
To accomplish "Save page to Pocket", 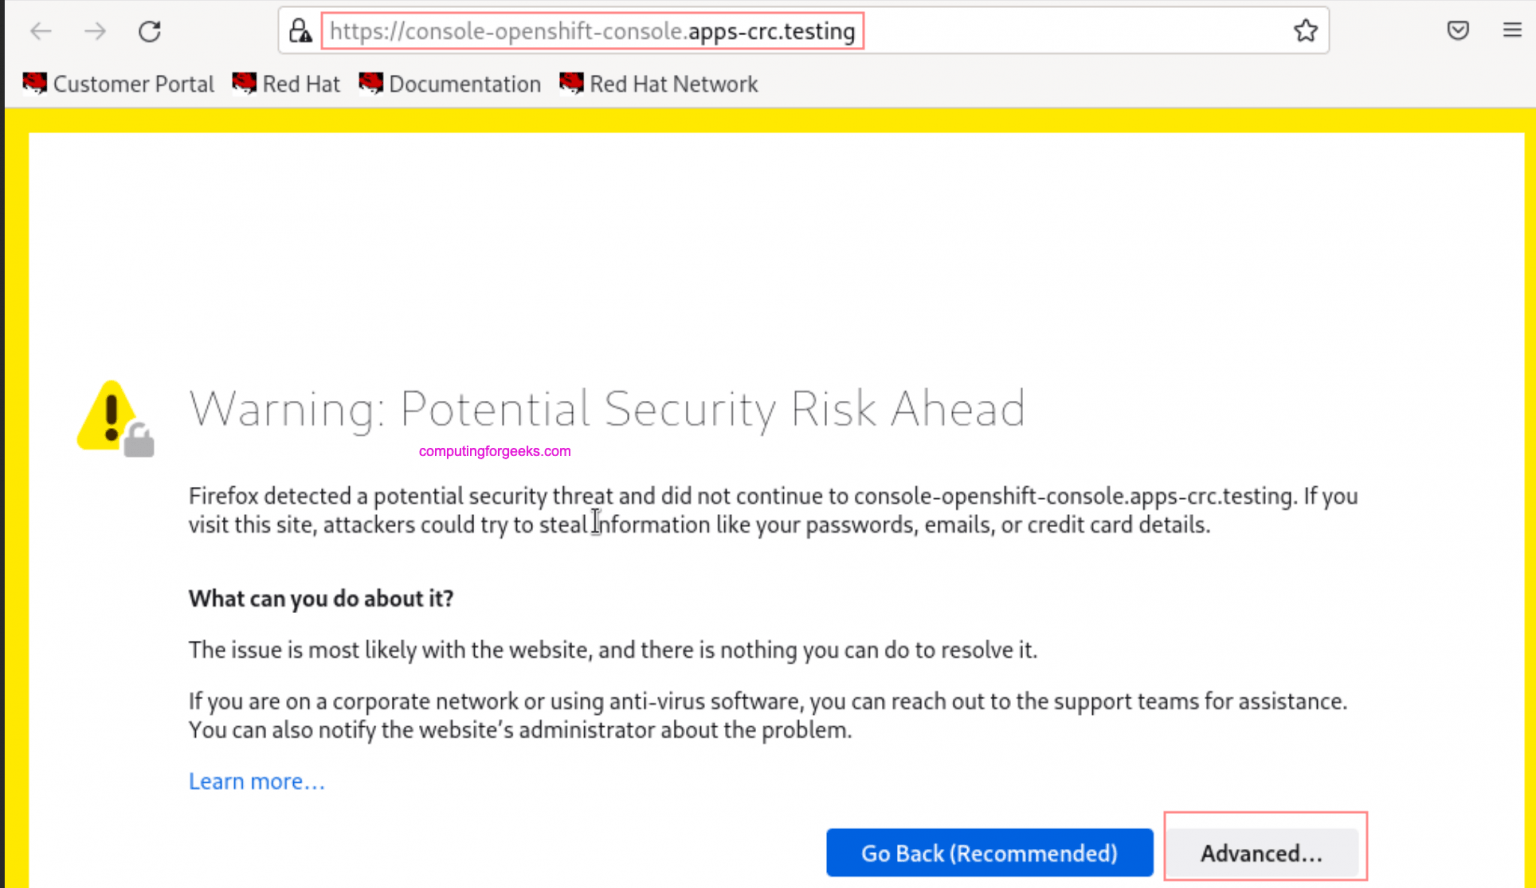I will (1458, 30).
